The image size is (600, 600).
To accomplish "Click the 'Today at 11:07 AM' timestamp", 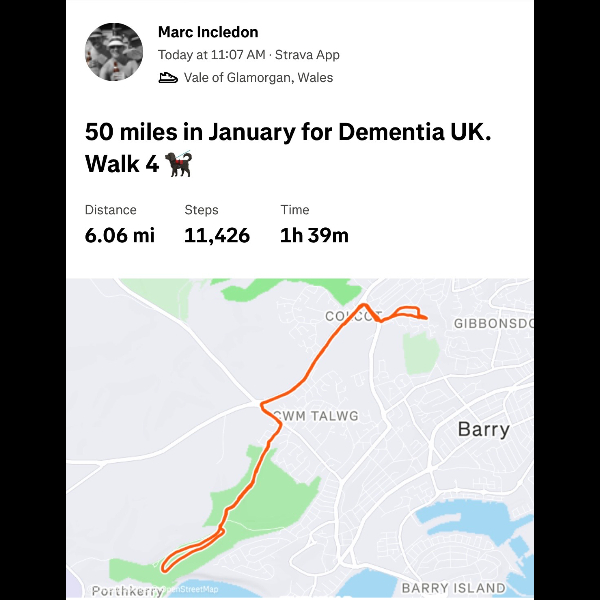I will point(212,55).
